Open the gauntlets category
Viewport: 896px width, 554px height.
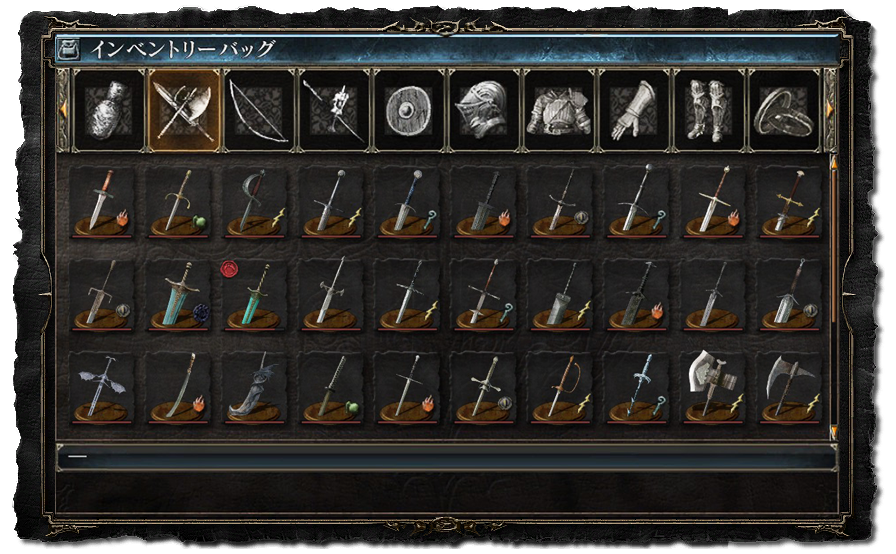point(634,111)
